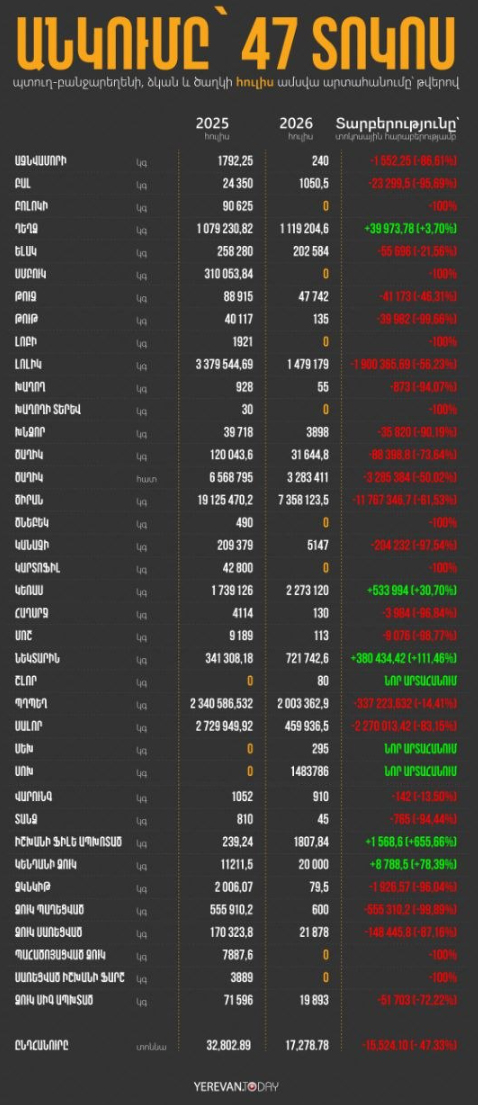Click the Տարբերությունը column header
Image resolution: width=478 pixels, height=1105 pixels.
coord(398,125)
